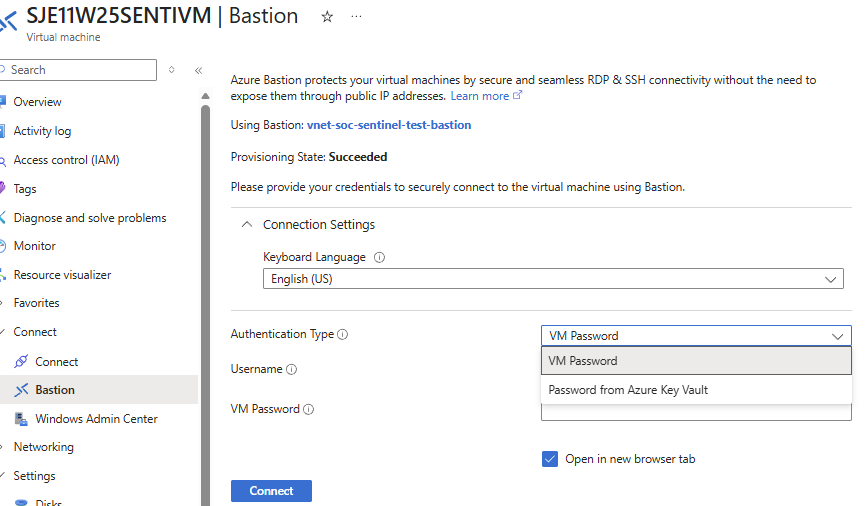Collapse the Connect group in sidebar

(x=3, y=332)
